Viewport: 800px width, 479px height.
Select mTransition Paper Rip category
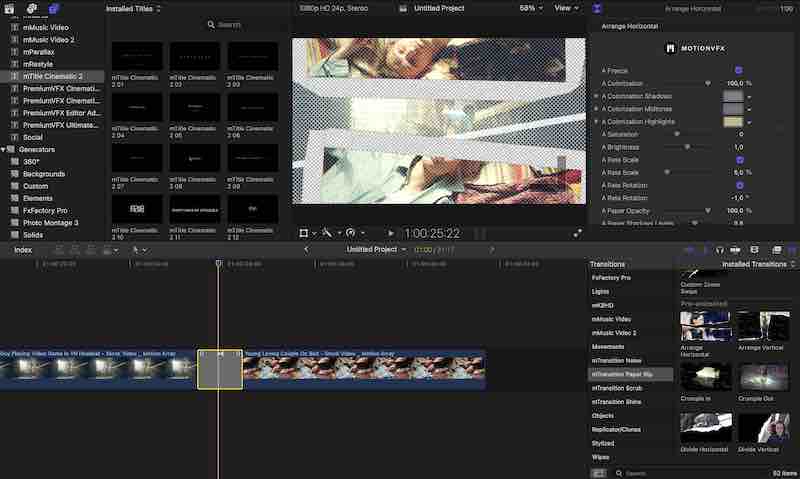coord(631,374)
